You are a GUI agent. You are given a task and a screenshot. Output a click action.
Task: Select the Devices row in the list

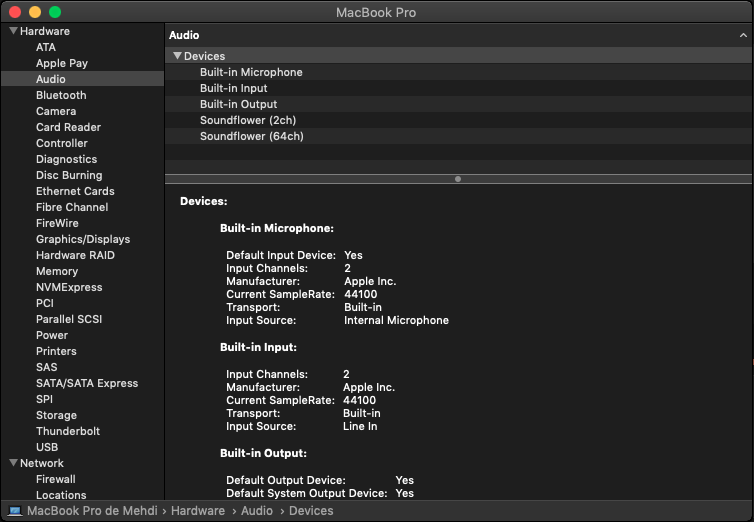coord(458,56)
